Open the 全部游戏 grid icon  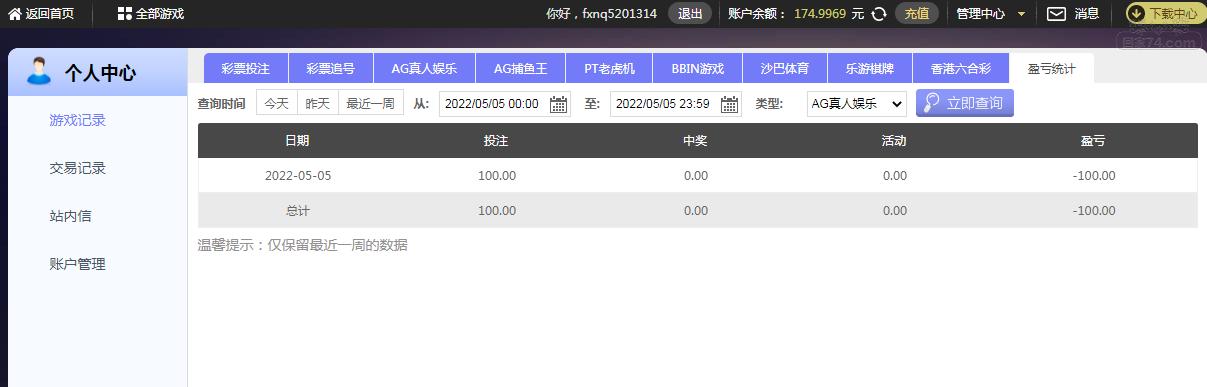(124, 14)
